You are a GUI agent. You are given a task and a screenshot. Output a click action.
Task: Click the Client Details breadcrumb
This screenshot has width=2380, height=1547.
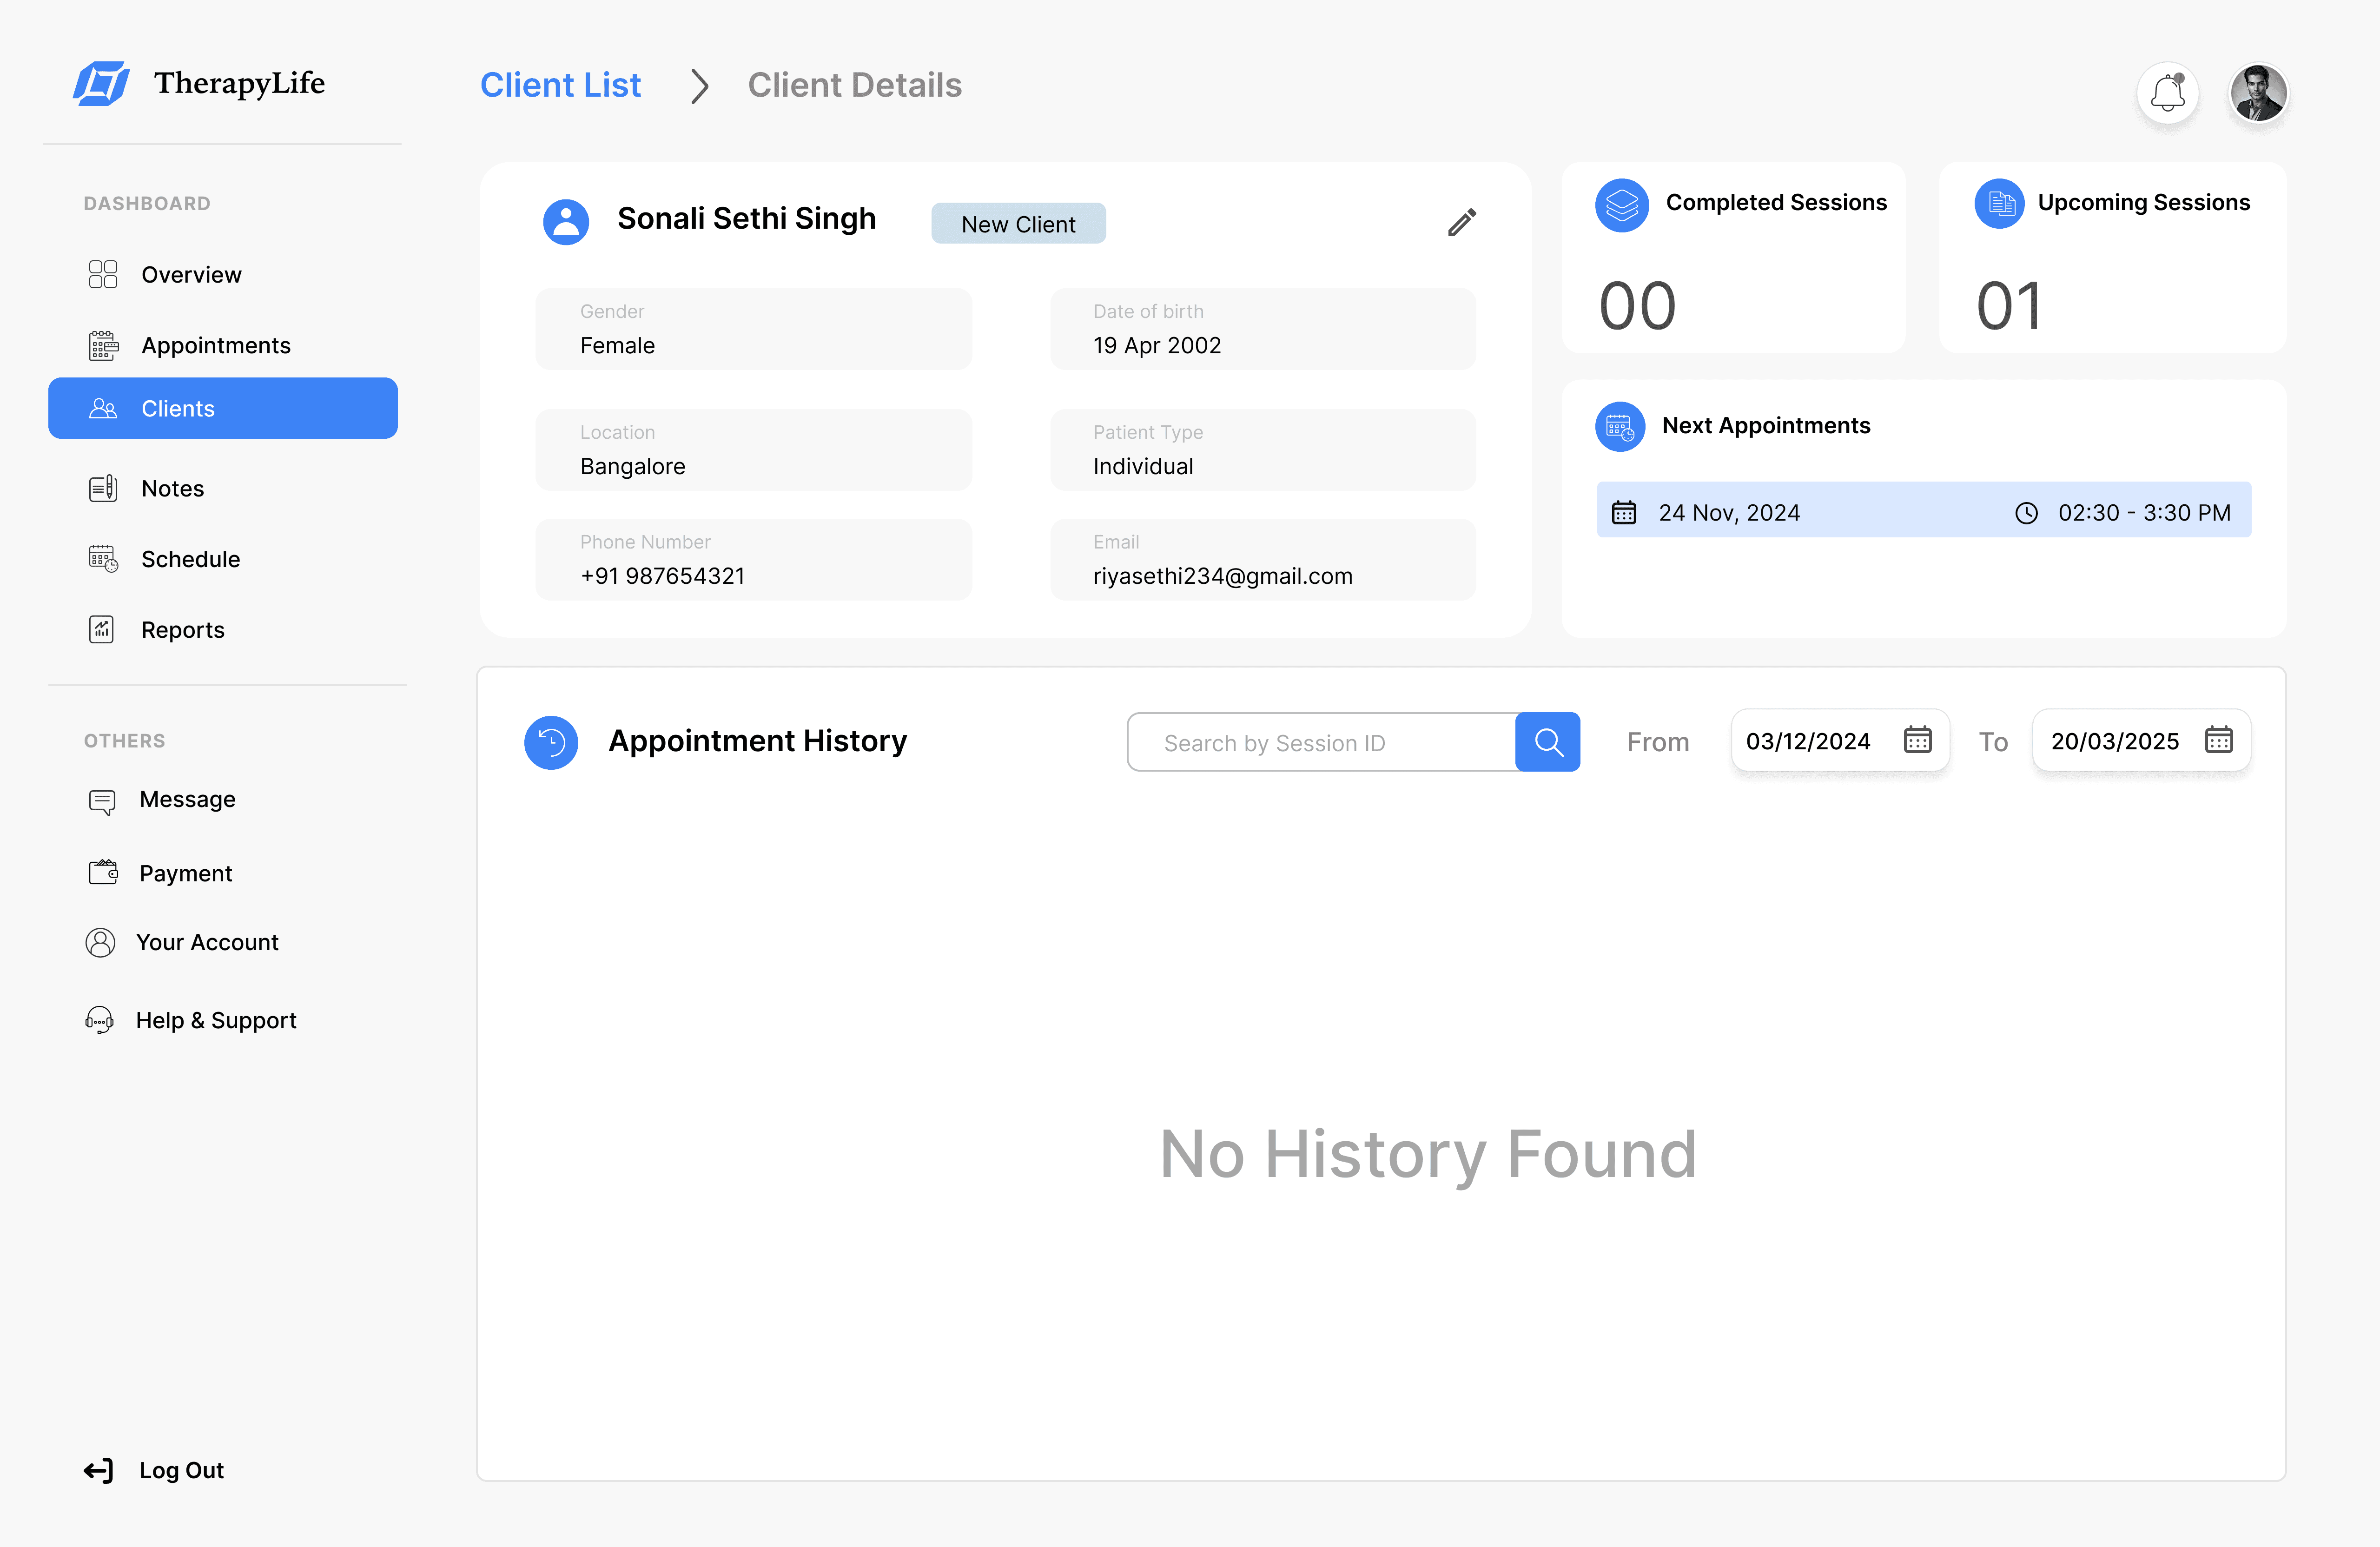click(855, 85)
